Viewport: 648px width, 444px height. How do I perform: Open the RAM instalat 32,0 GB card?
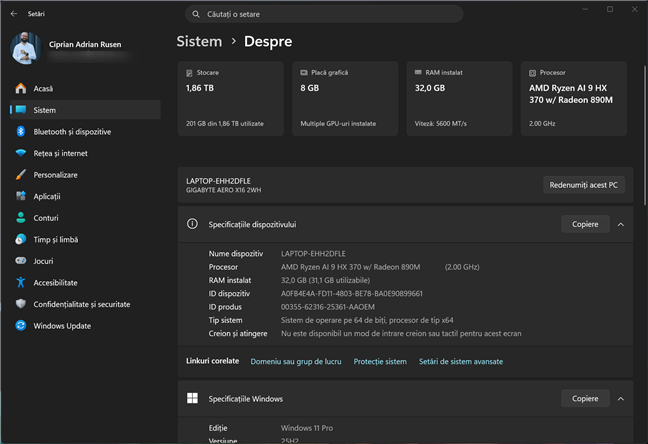click(x=460, y=98)
